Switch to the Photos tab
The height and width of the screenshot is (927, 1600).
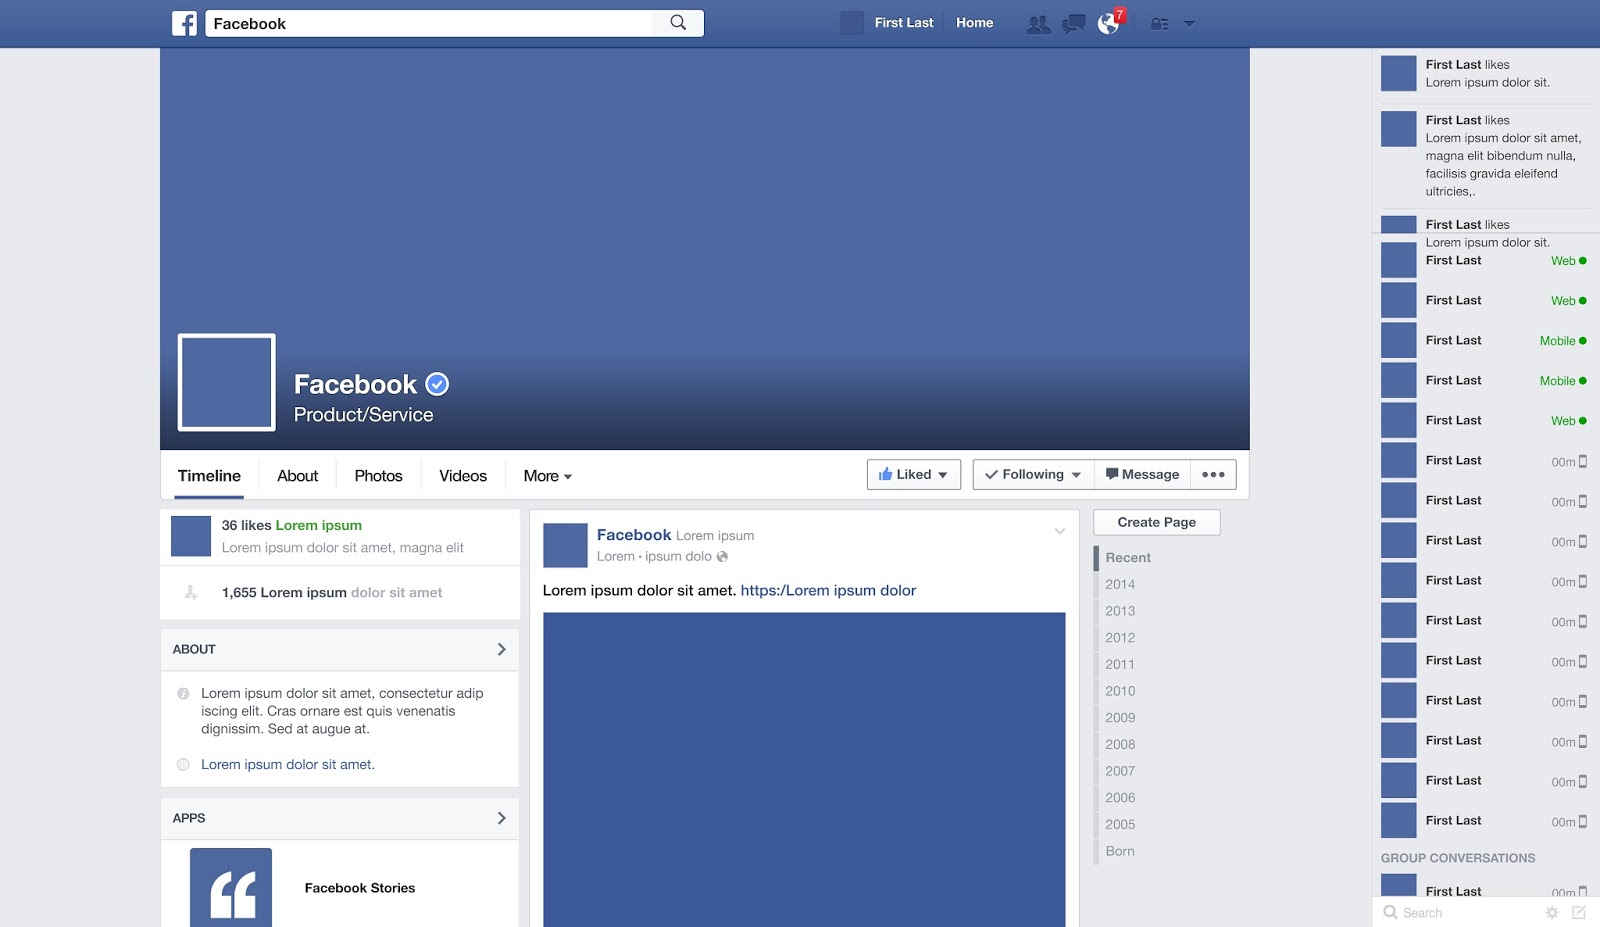[378, 476]
